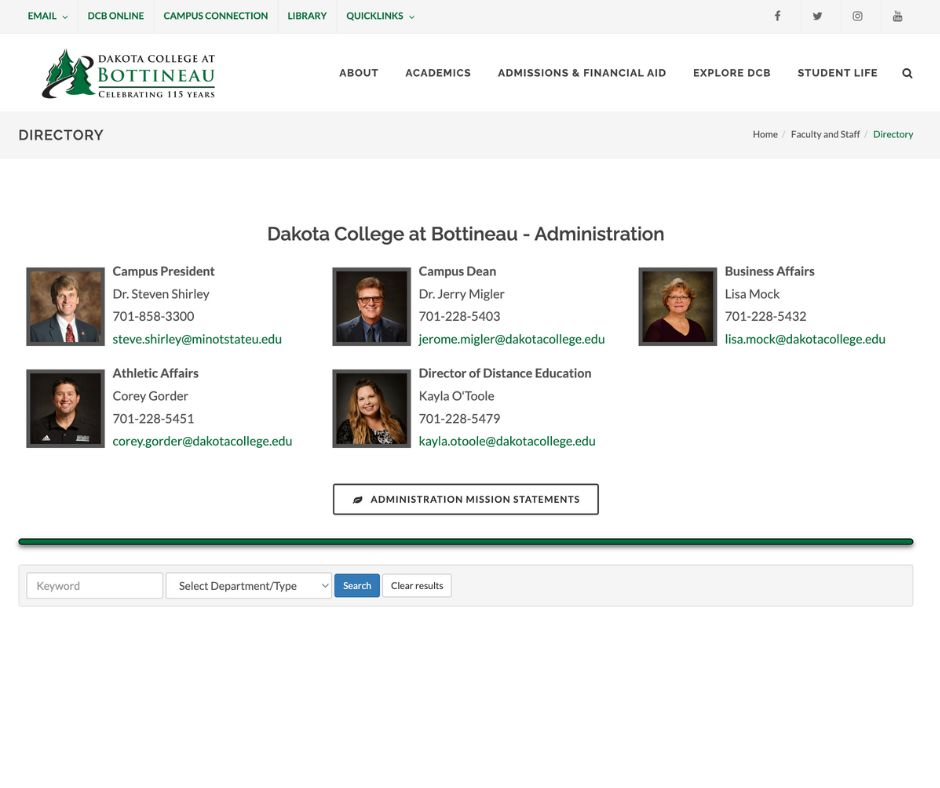
Task: Go to Faculty and Staff breadcrumb
Action: [825, 134]
